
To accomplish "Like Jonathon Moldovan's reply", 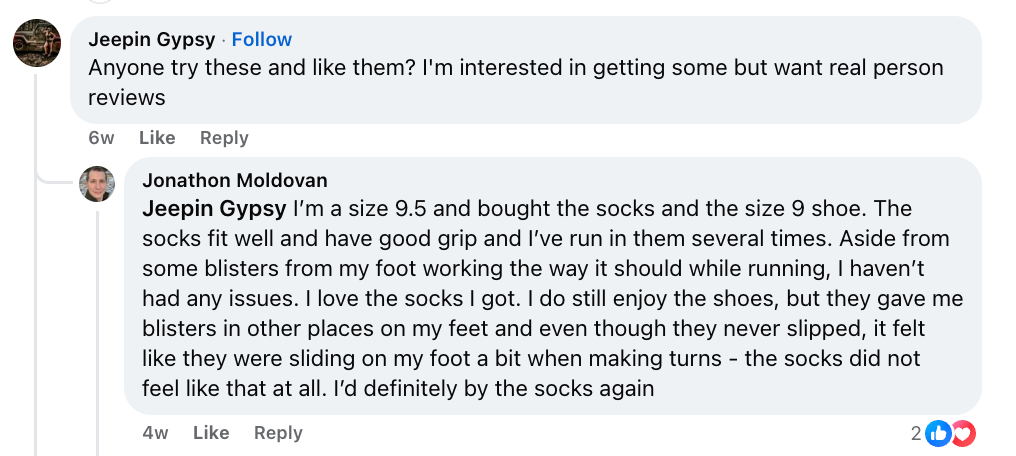I will 211,433.
